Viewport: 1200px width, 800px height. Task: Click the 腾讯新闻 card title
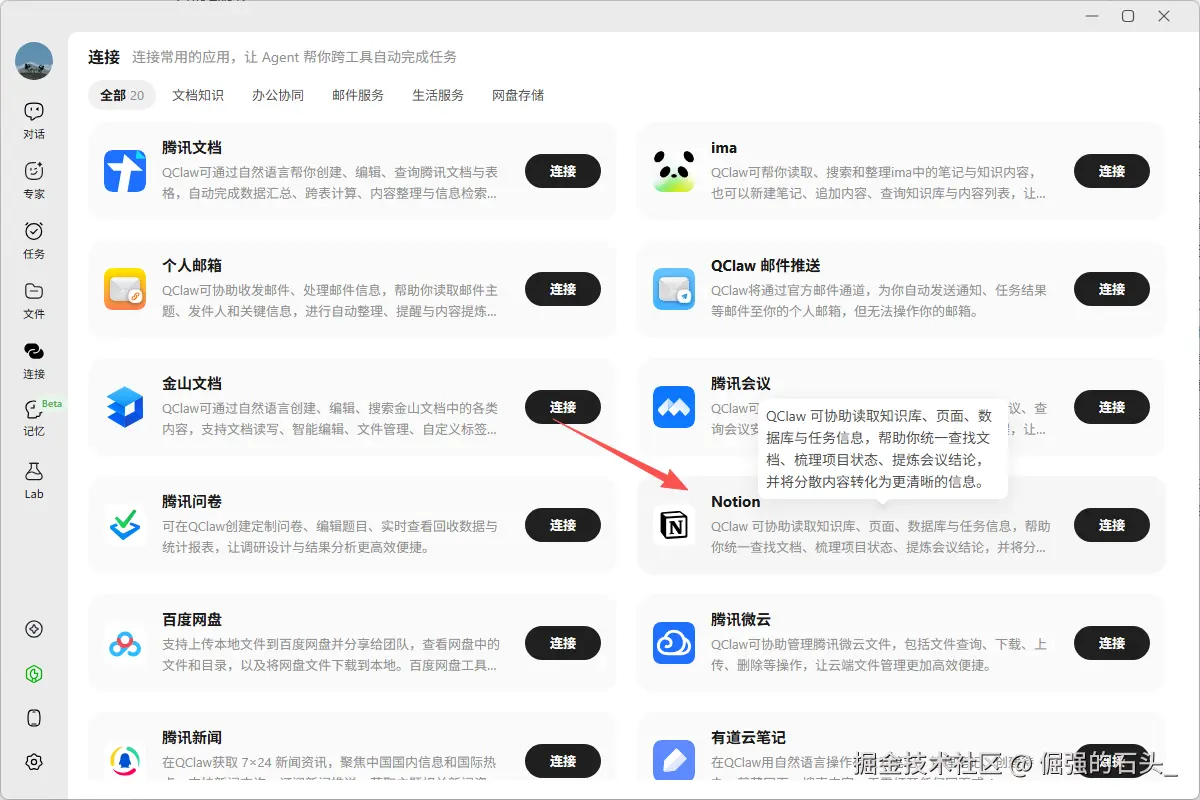(192, 738)
